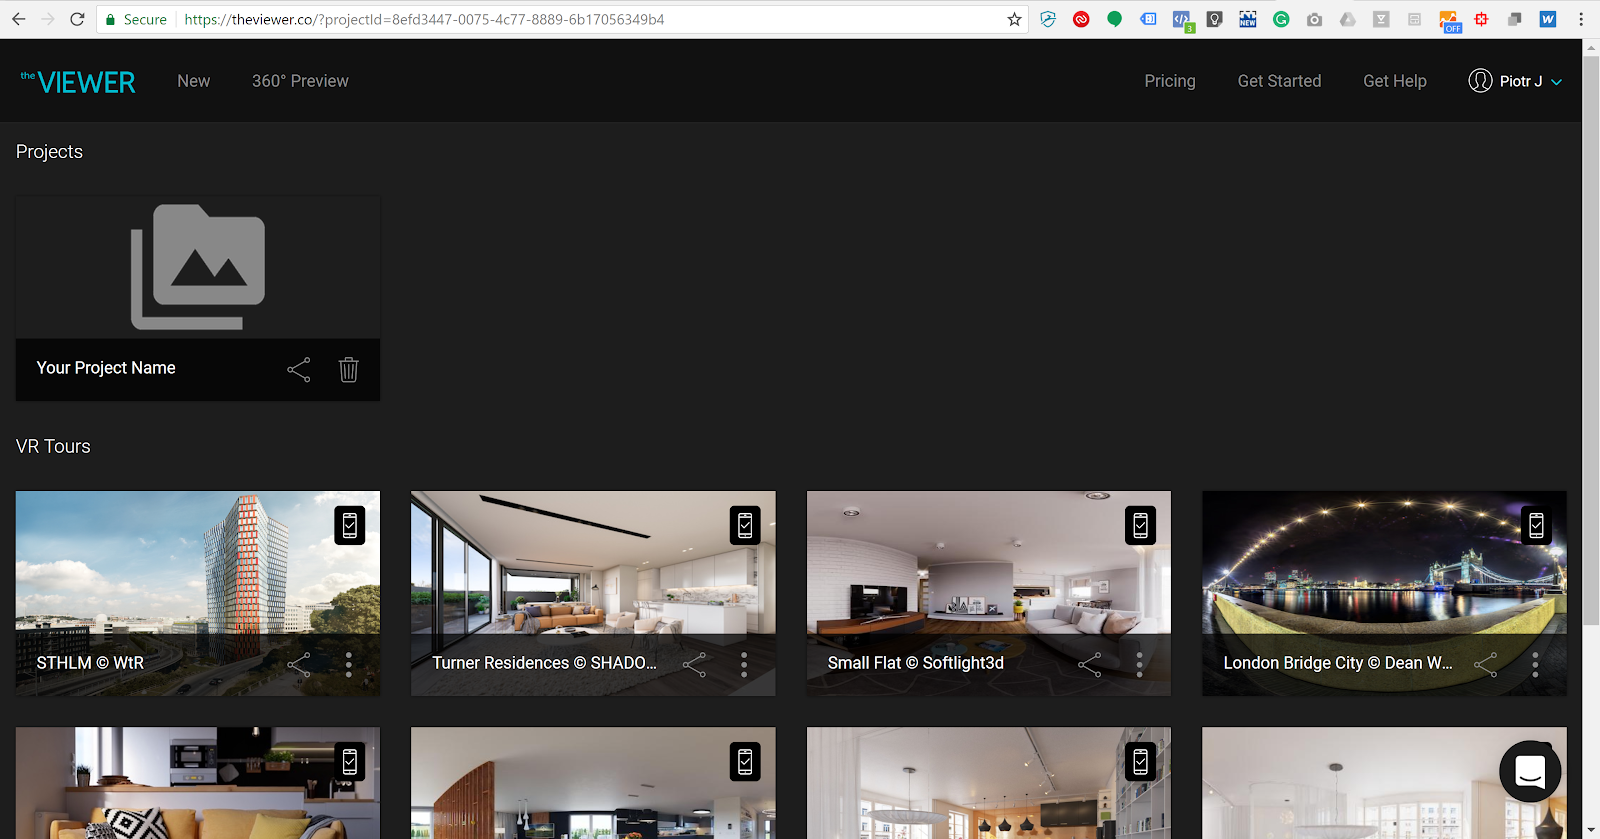1600x839 pixels.
Task: Share the London Bridge City tour
Action: (1486, 664)
